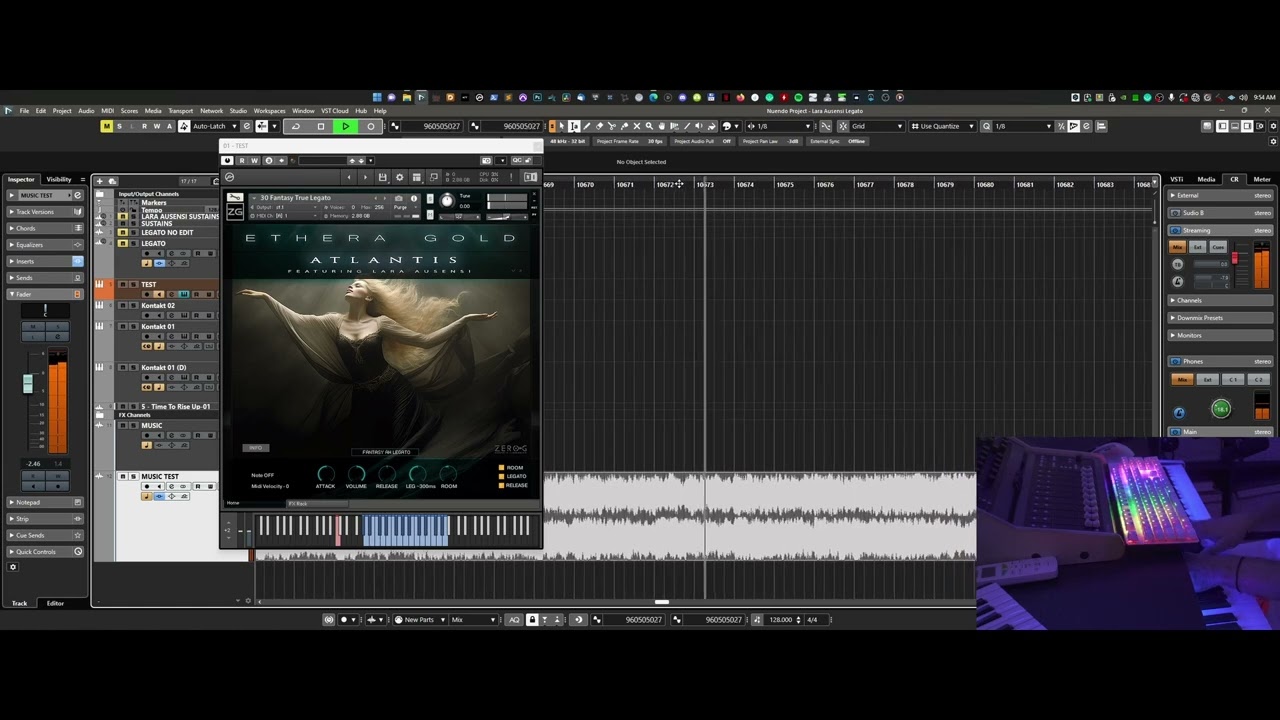Select the Draw pencil tool

pyautogui.click(x=587, y=126)
